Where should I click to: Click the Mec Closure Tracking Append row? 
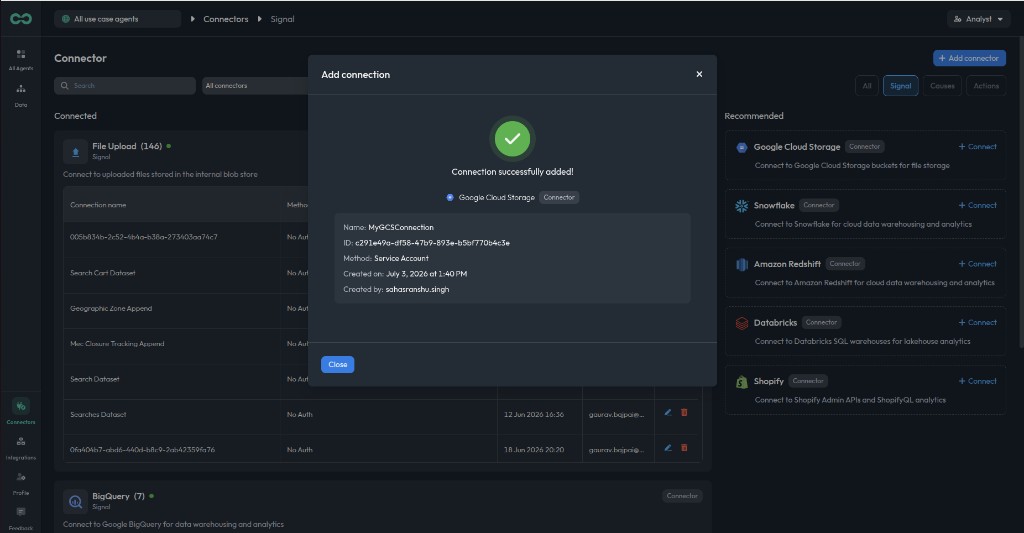click(117, 344)
